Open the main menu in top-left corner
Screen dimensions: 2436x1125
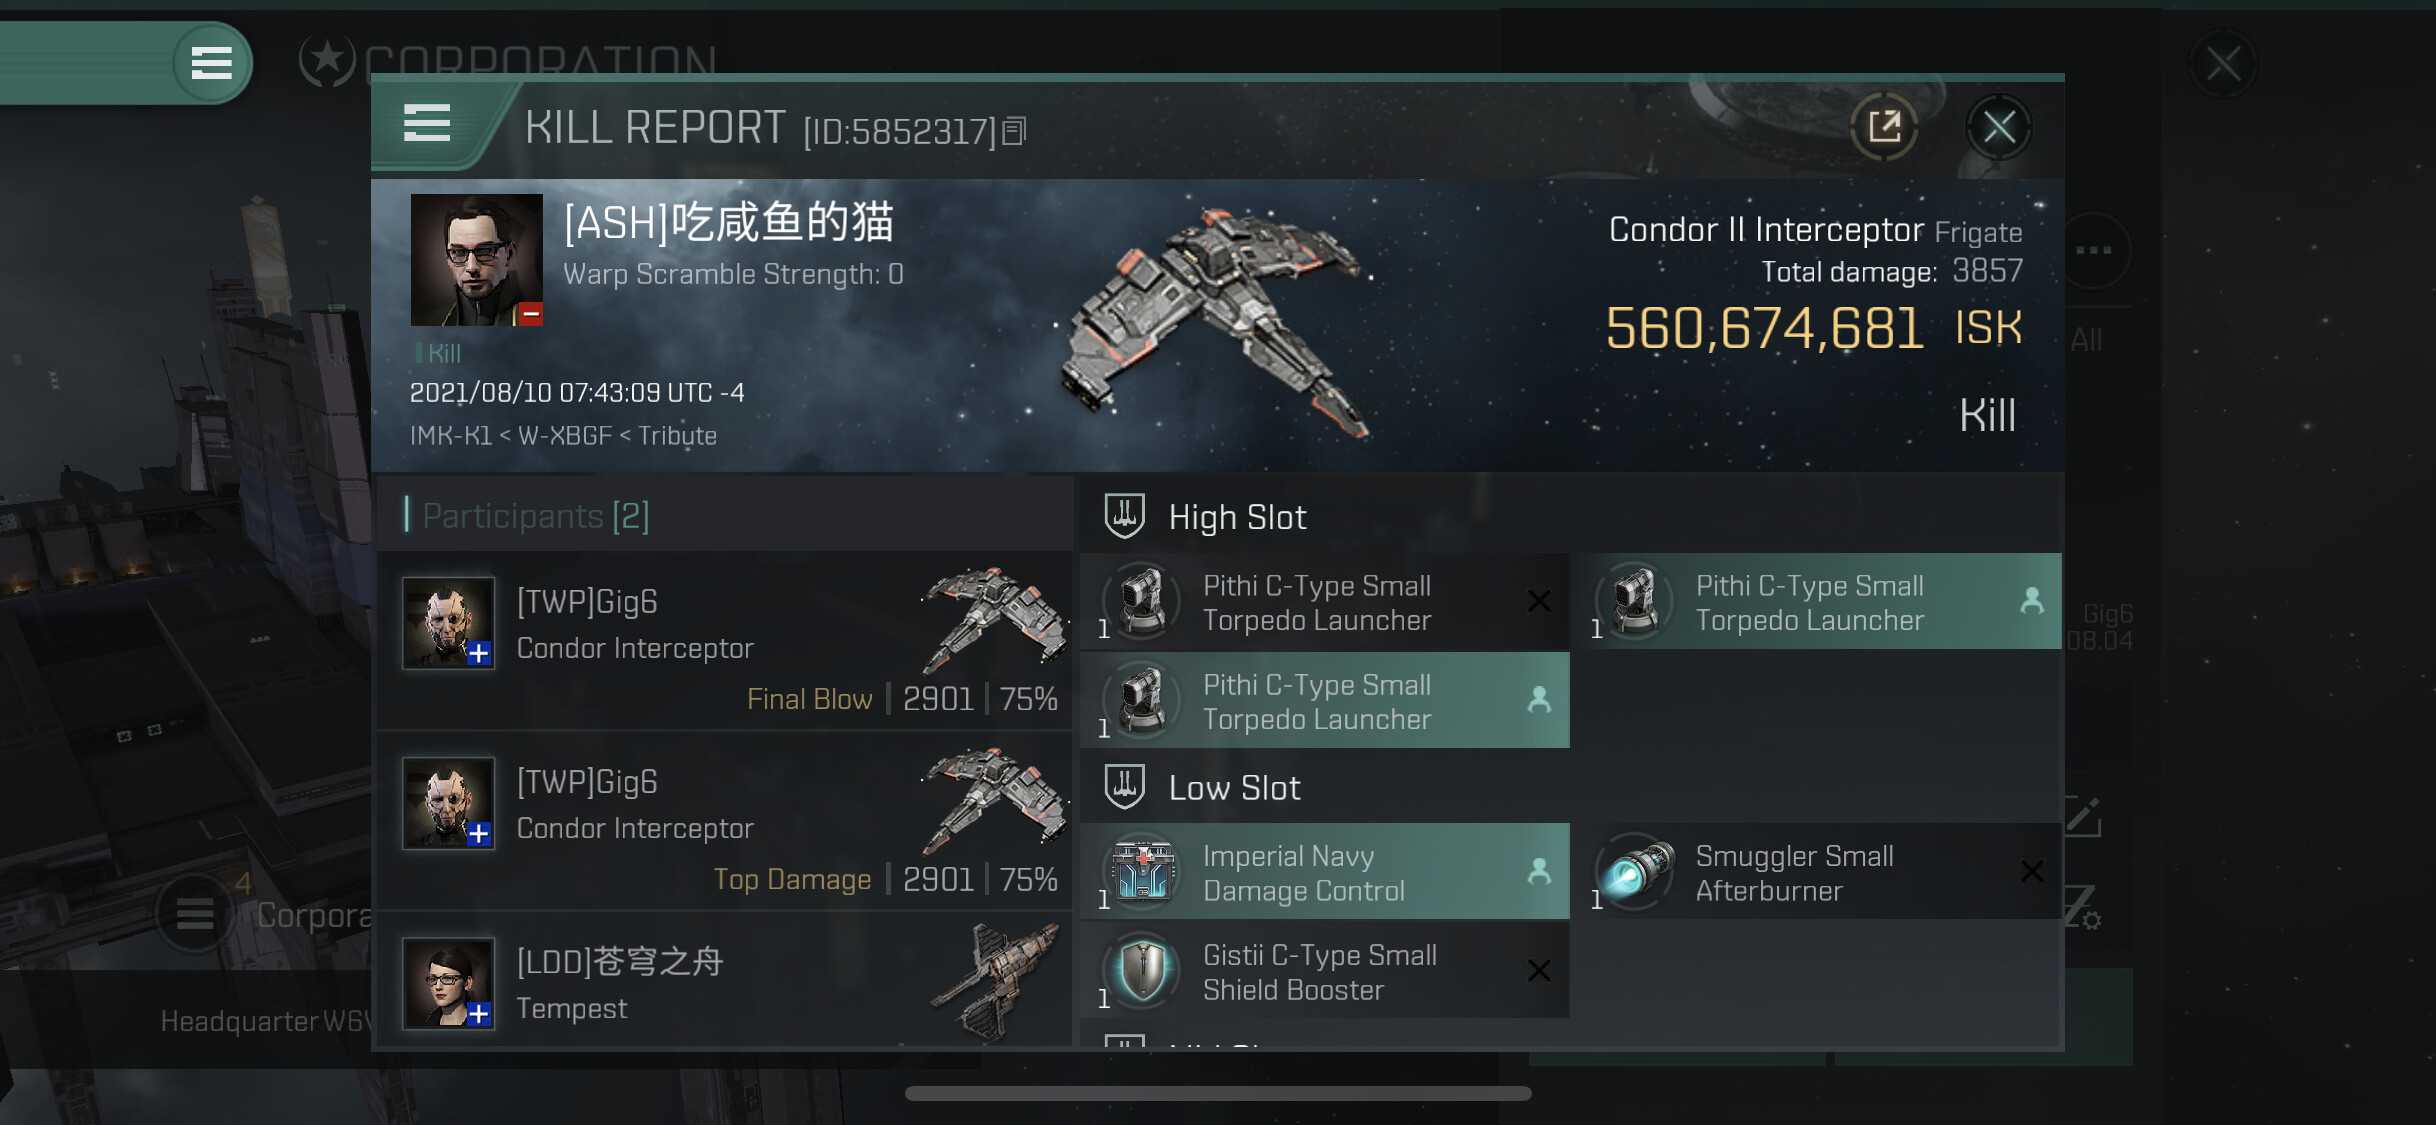pyautogui.click(x=211, y=63)
